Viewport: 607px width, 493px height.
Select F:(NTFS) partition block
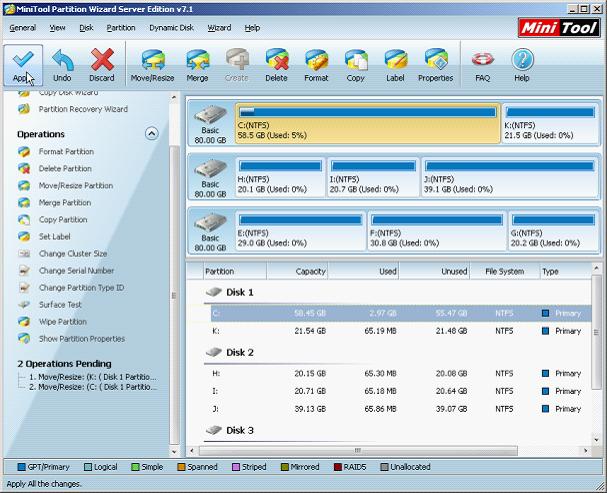pos(437,231)
